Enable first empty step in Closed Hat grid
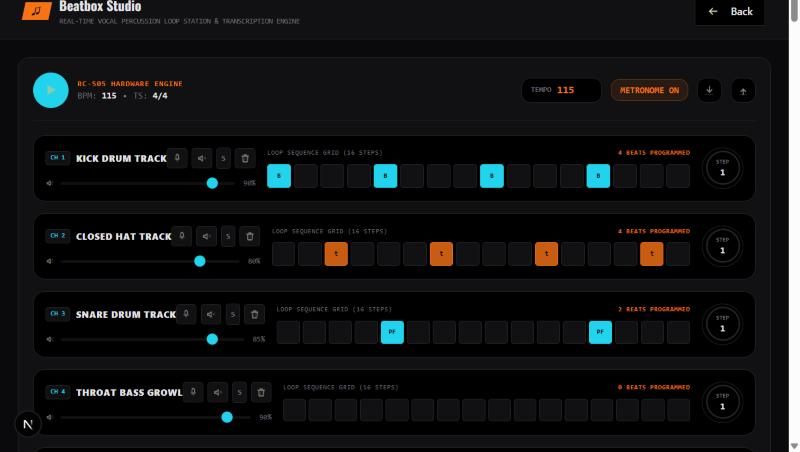This screenshot has width=800, height=452. [284, 254]
